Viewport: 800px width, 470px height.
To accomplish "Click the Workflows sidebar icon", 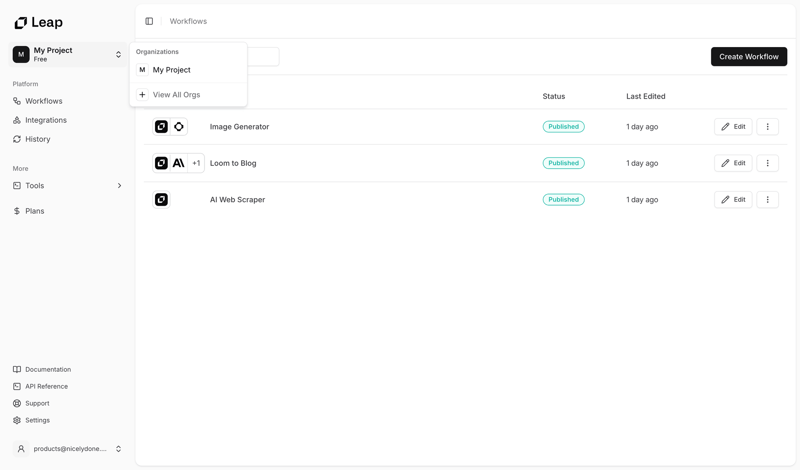I will click(17, 101).
